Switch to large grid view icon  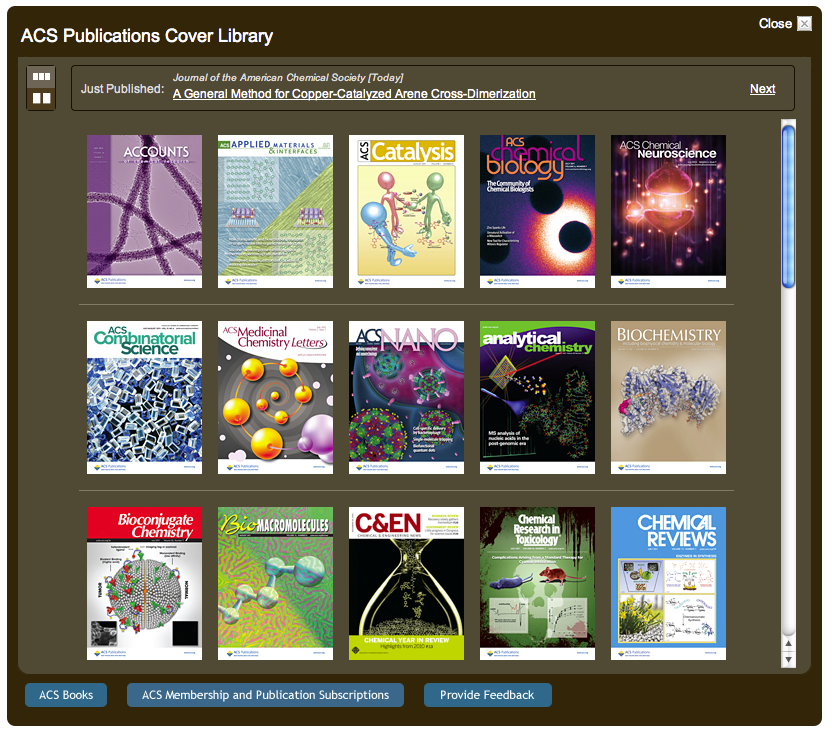41,98
